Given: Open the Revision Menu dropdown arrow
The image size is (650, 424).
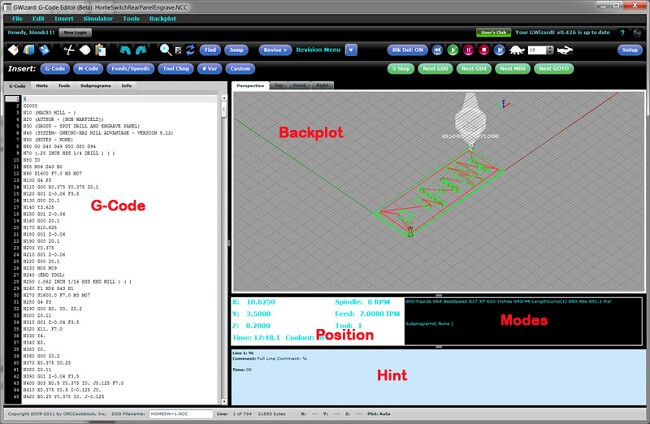Looking at the screenshot, I should (351, 50).
